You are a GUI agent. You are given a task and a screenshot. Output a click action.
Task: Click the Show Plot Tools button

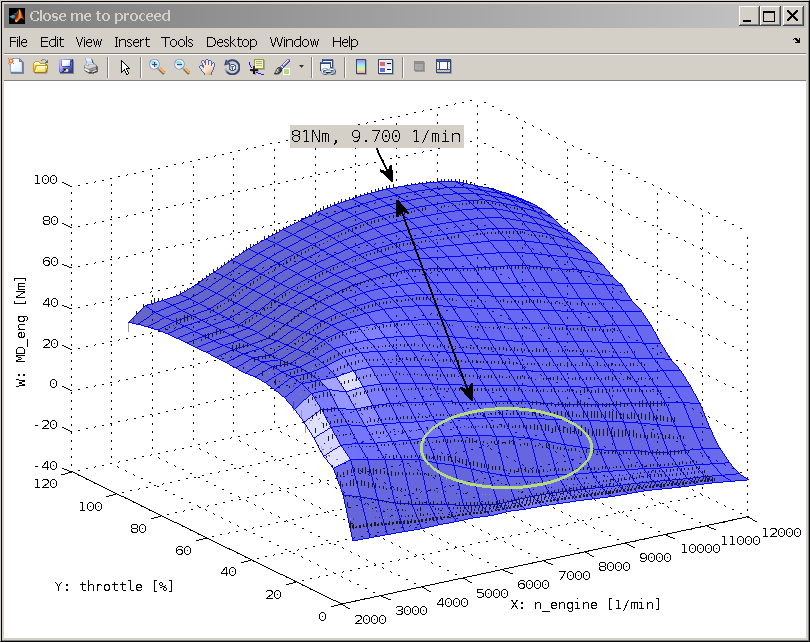click(x=444, y=67)
